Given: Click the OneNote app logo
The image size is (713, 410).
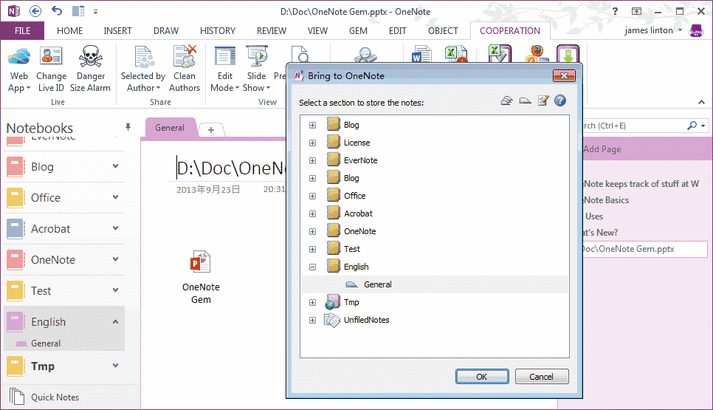Looking at the screenshot, I should tap(14, 11).
